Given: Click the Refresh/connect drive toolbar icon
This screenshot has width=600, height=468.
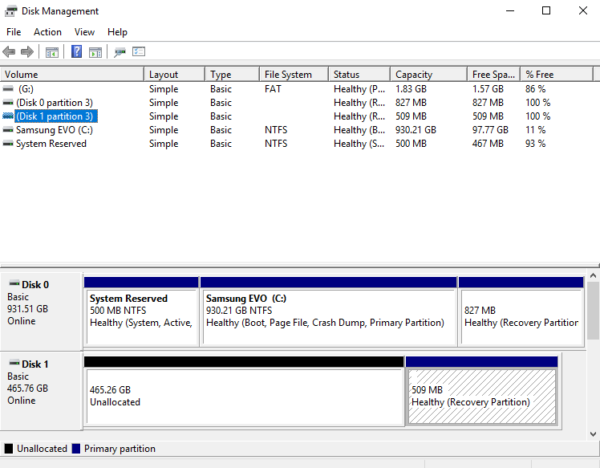Looking at the screenshot, I should pos(120,52).
